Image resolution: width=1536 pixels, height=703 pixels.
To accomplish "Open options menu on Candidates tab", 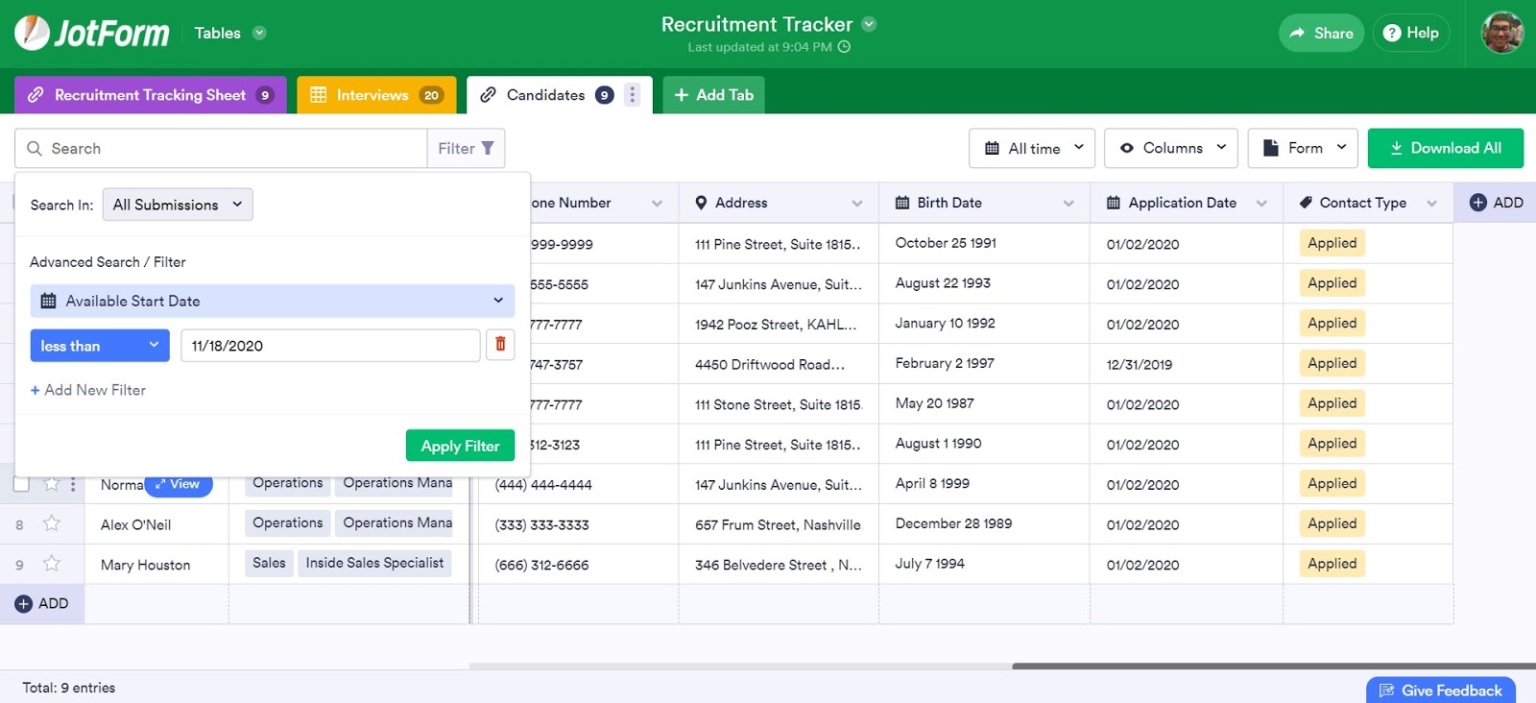I will point(632,94).
